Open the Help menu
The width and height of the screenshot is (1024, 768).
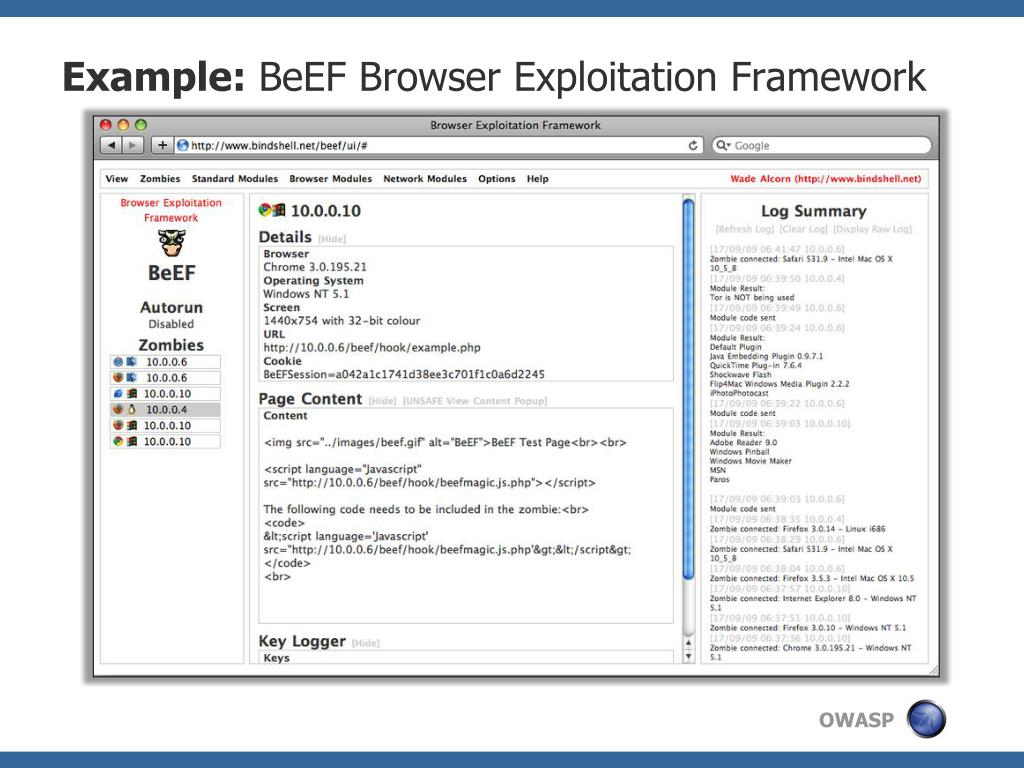[x=537, y=178]
